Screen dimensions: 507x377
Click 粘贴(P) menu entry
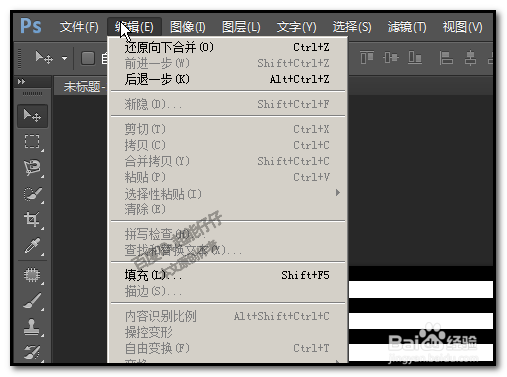(x=228, y=177)
